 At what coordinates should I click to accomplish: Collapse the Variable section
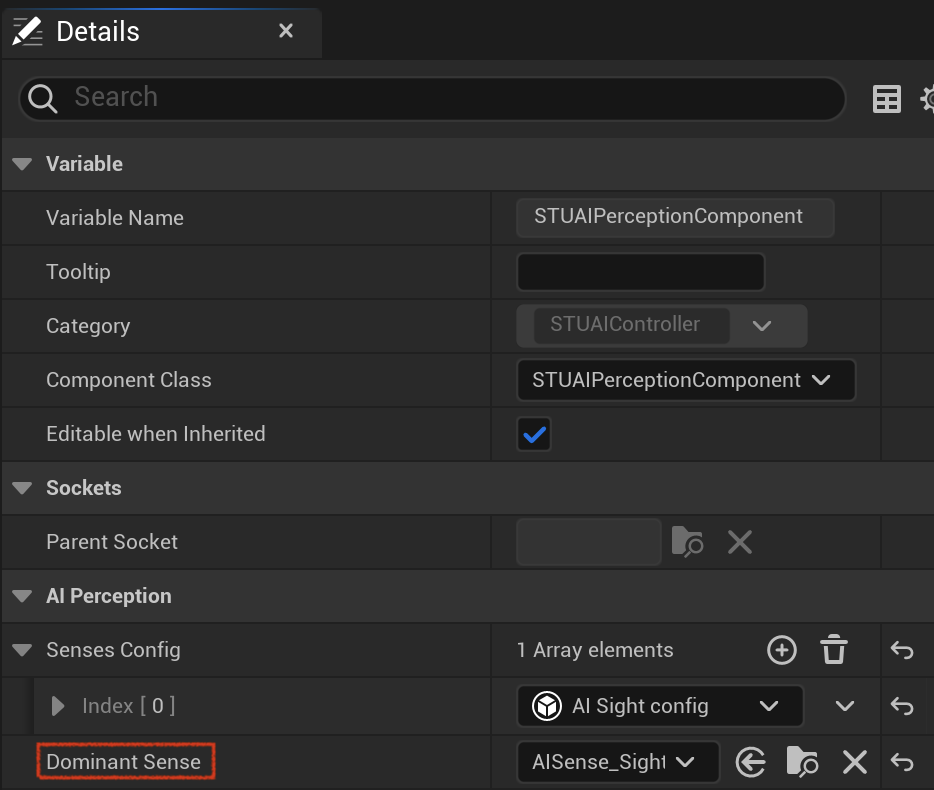pos(22,164)
